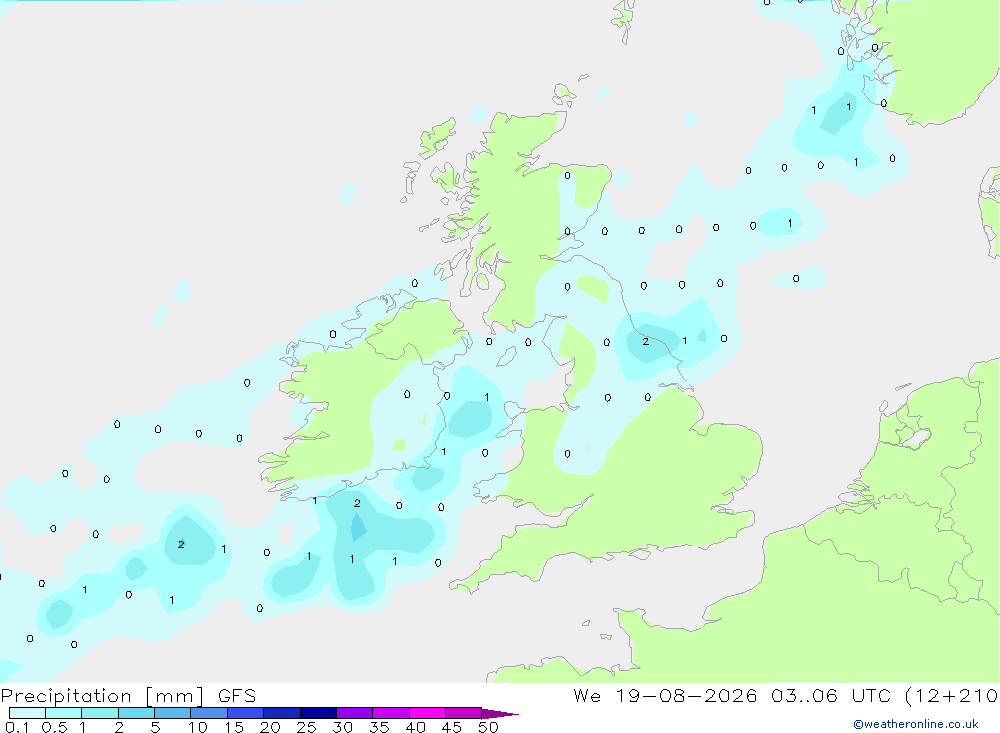This screenshot has width=1000, height=733.
Task: Click the 'We' weekday label
Action: click(x=587, y=695)
